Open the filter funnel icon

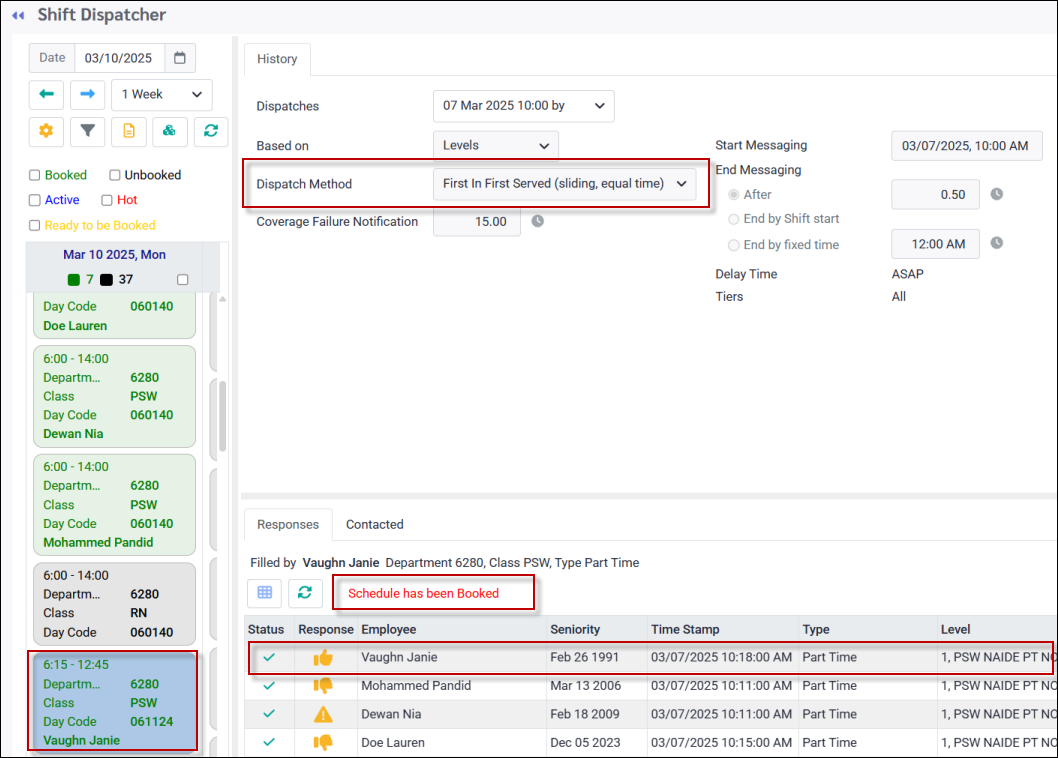click(x=87, y=130)
